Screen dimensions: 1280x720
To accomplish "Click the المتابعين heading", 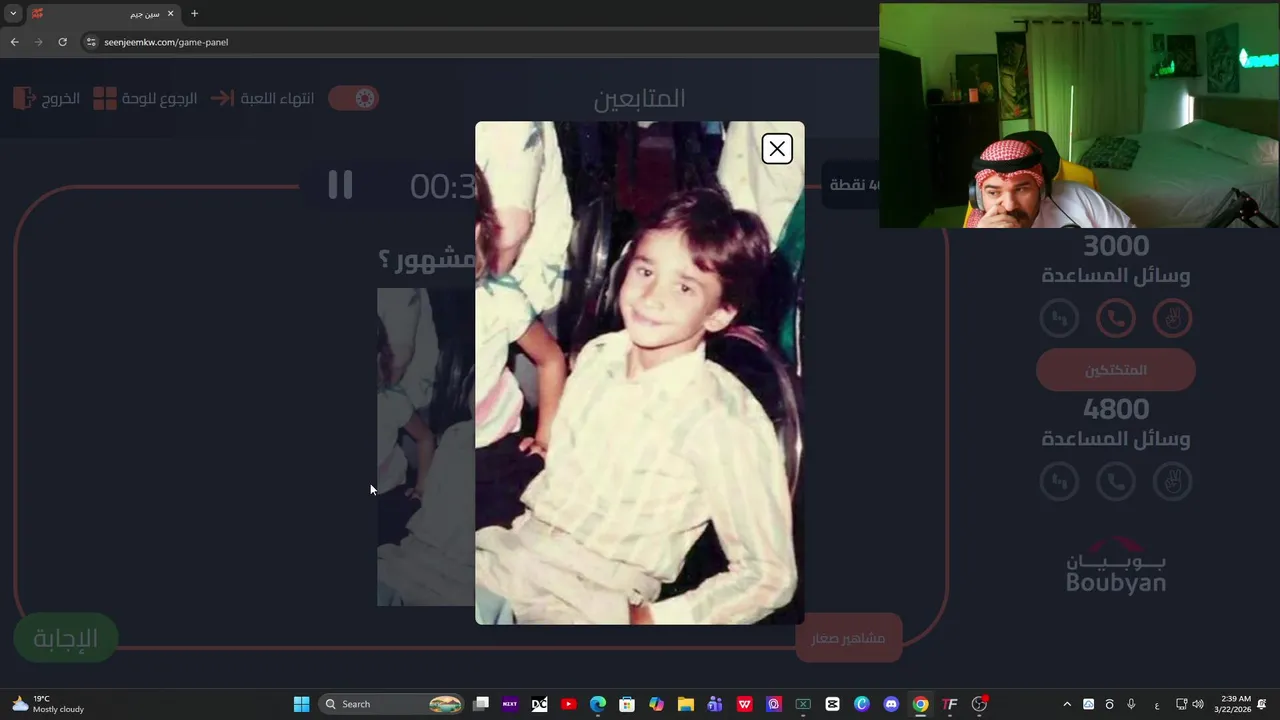I will tap(640, 99).
